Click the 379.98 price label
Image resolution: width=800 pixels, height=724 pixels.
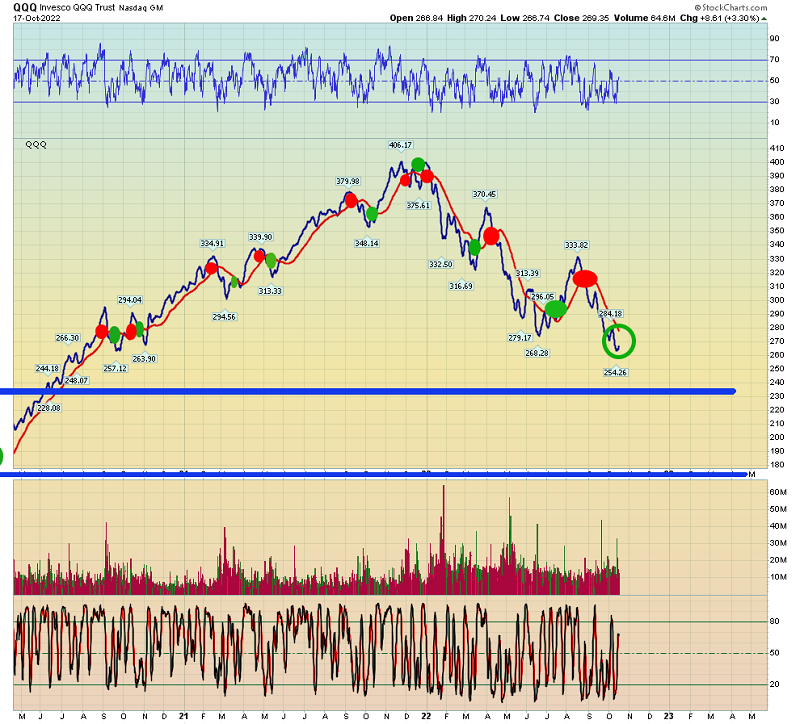coord(347,181)
